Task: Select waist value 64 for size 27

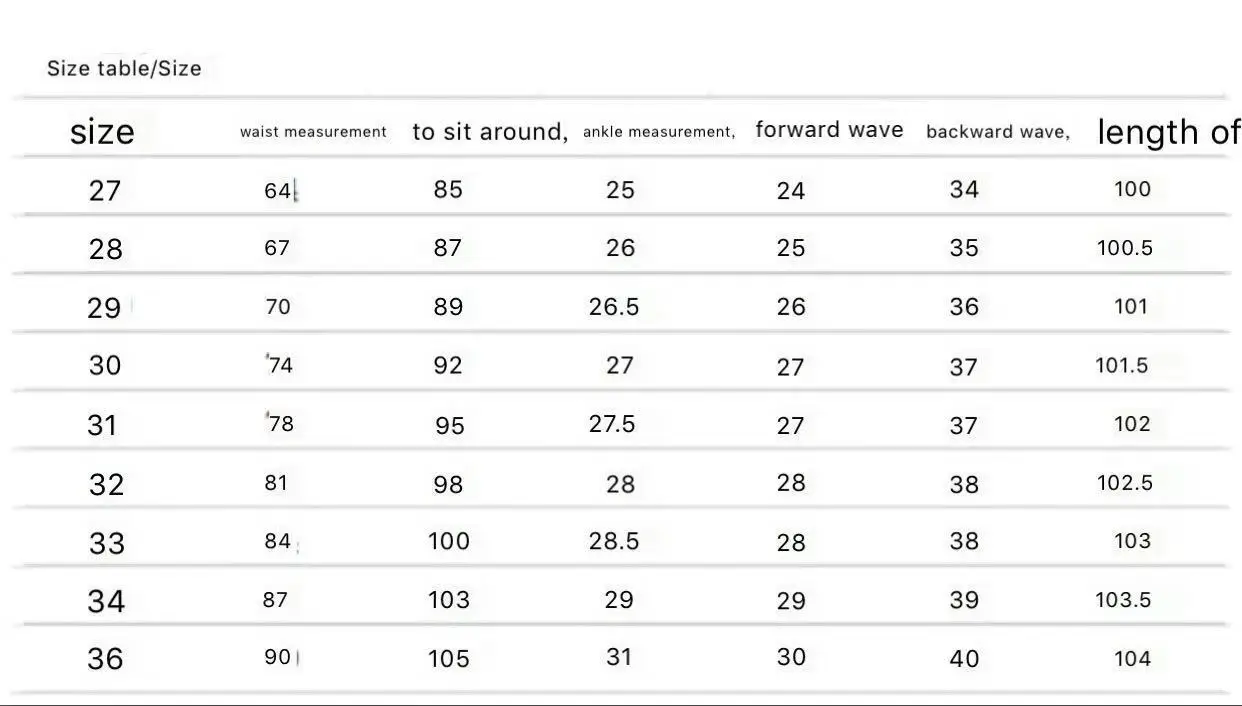Action: point(277,190)
